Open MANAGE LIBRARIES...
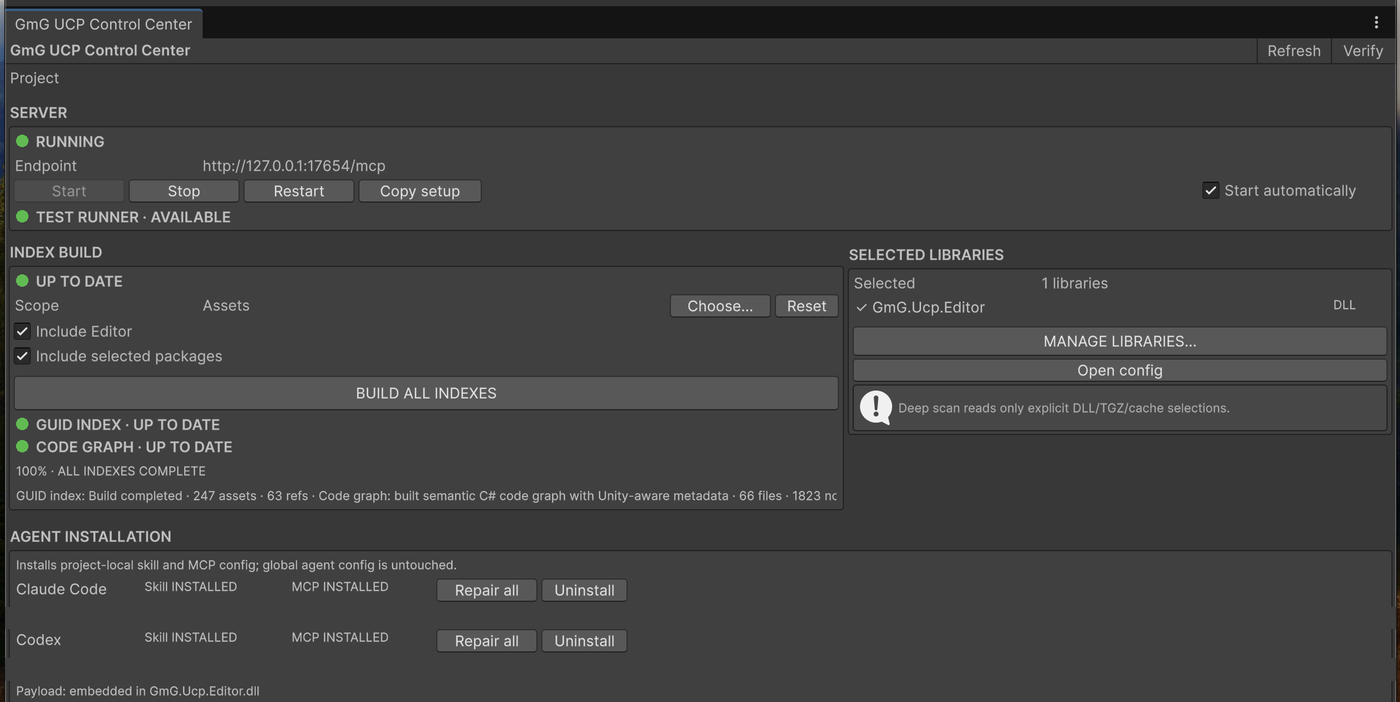 tap(1120, 341)
